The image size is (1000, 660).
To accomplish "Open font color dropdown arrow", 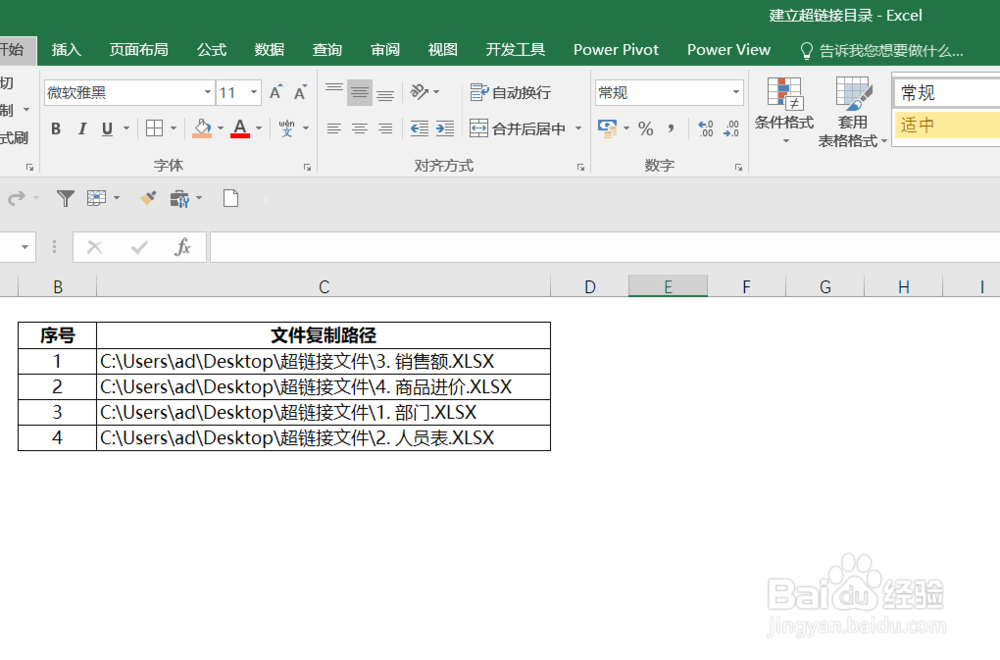I will coord(259,129).
